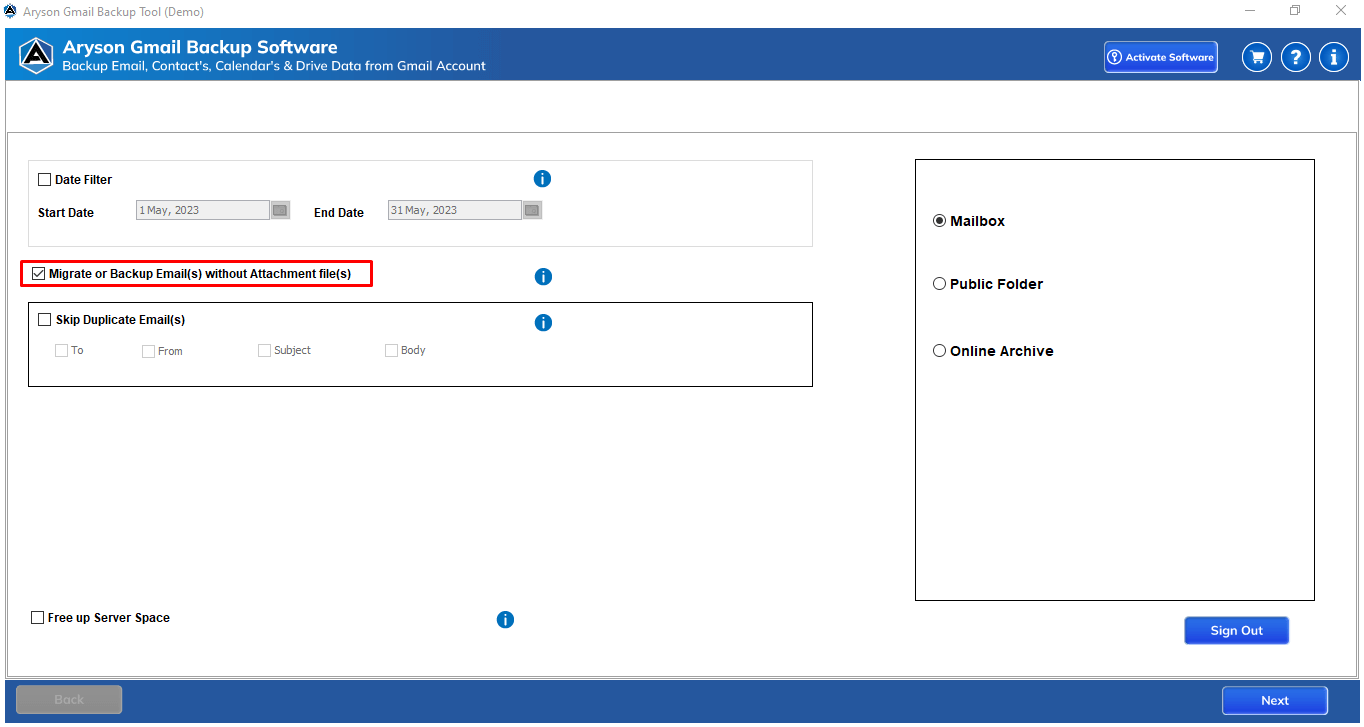Enable Free up Server Space checkbox
Viewport: 1364px width, 727px height.
38,618
